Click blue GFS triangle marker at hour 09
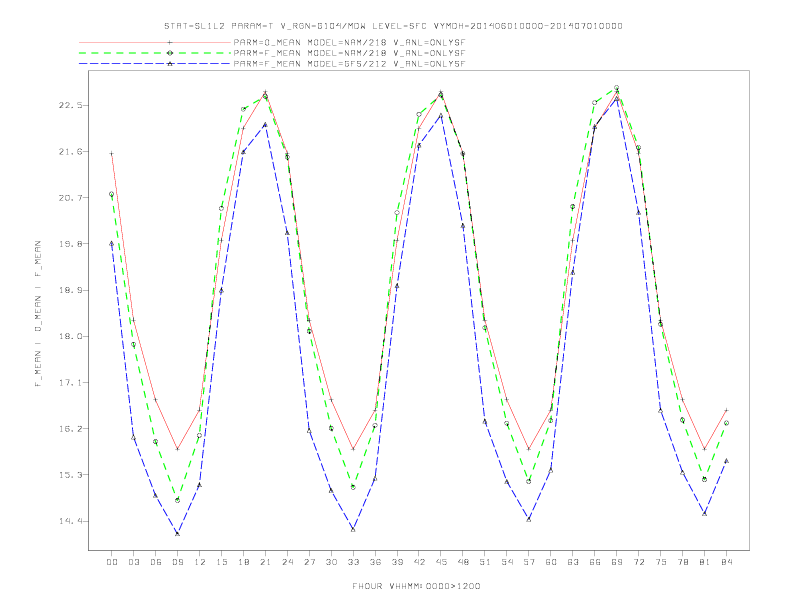792x612 pixels. tap(177, 533)
